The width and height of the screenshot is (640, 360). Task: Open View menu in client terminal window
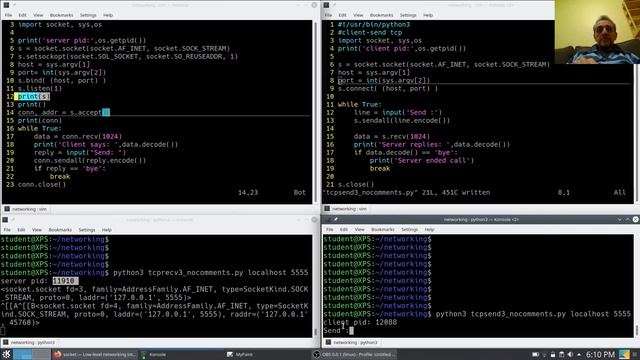click(x=360, y=229)
